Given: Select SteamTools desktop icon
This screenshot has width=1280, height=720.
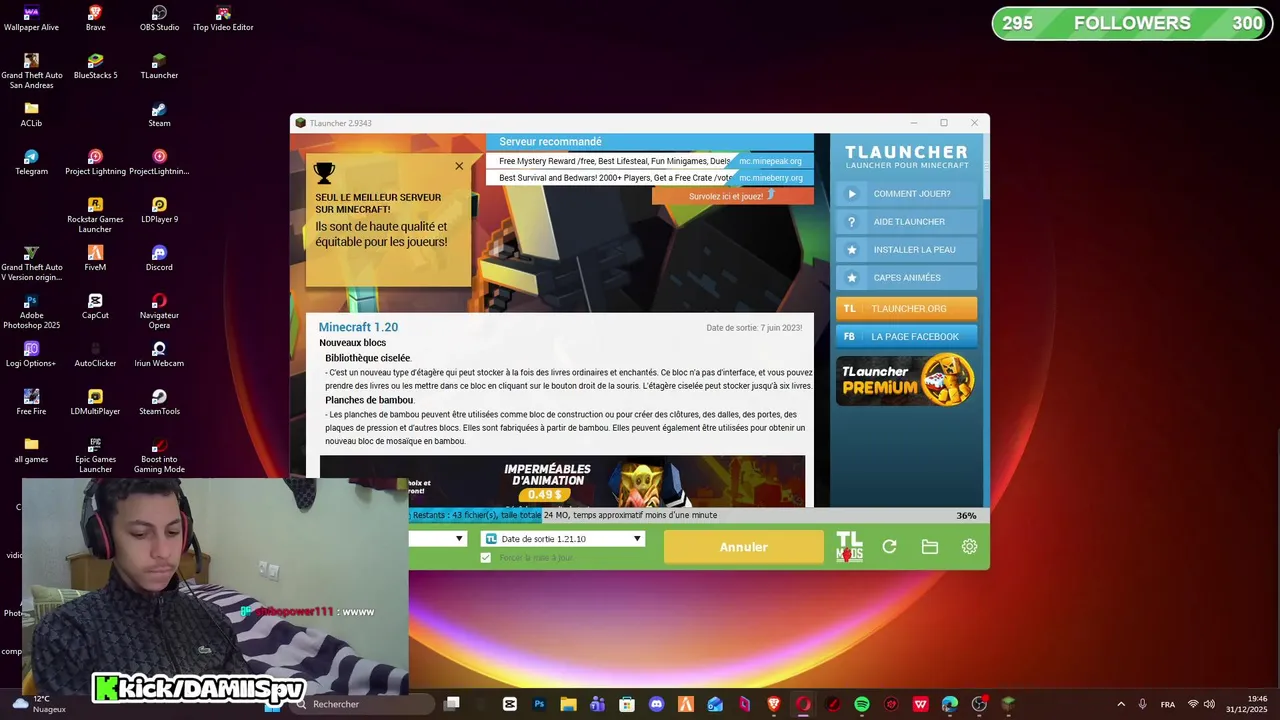Looking at the screenshot, I should (159, 401).
